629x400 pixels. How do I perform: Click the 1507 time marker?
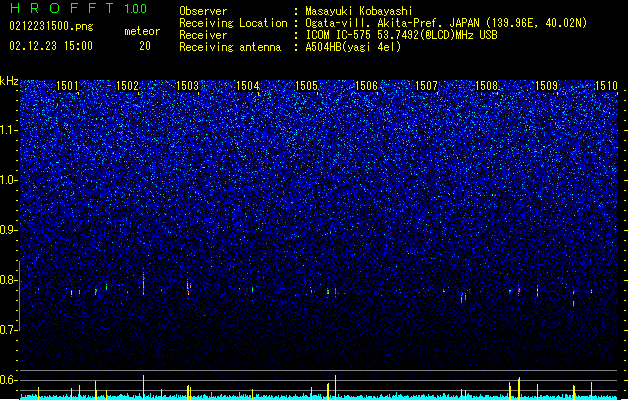[426, 86]
